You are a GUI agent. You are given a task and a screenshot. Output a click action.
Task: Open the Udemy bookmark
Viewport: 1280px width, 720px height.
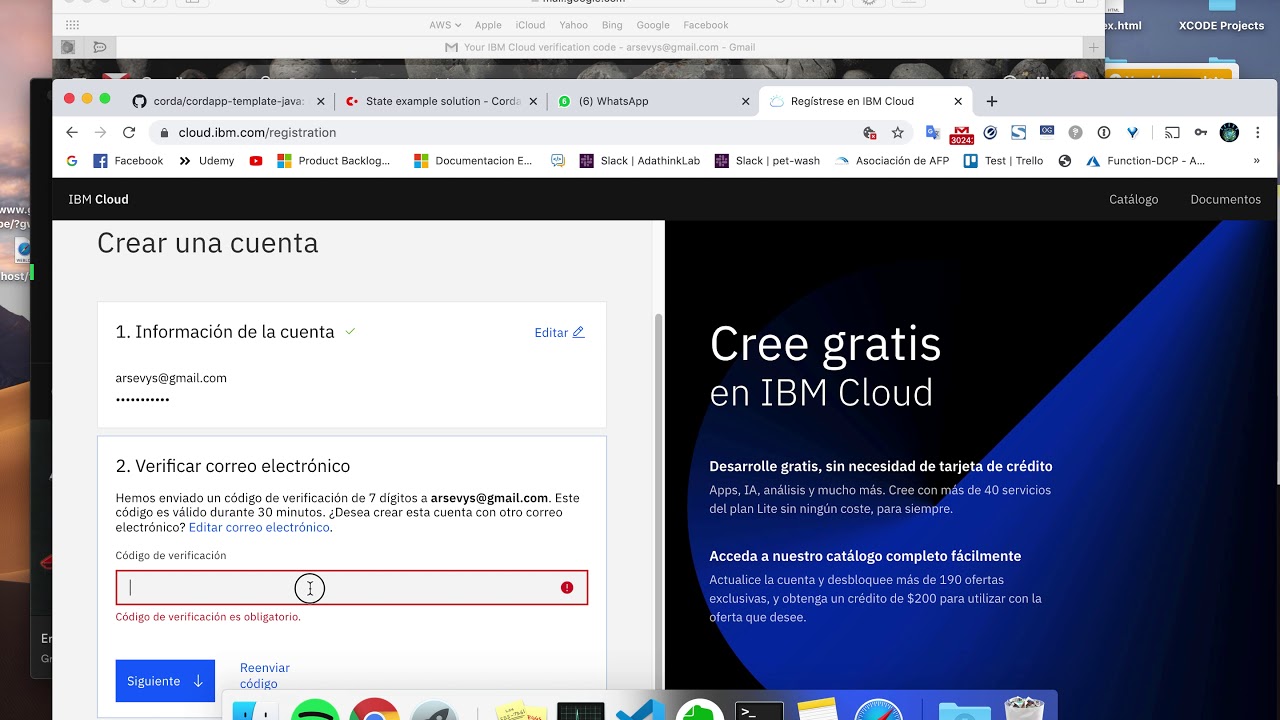206,160
